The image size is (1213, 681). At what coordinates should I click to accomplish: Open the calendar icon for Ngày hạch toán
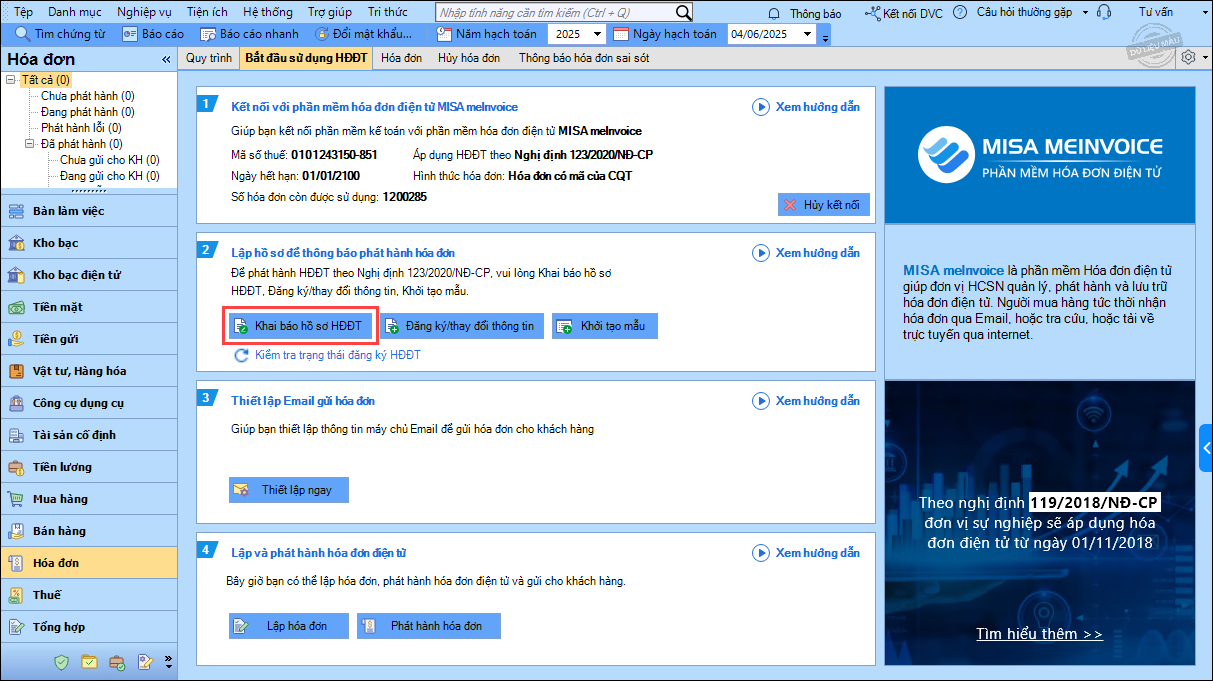621,34
